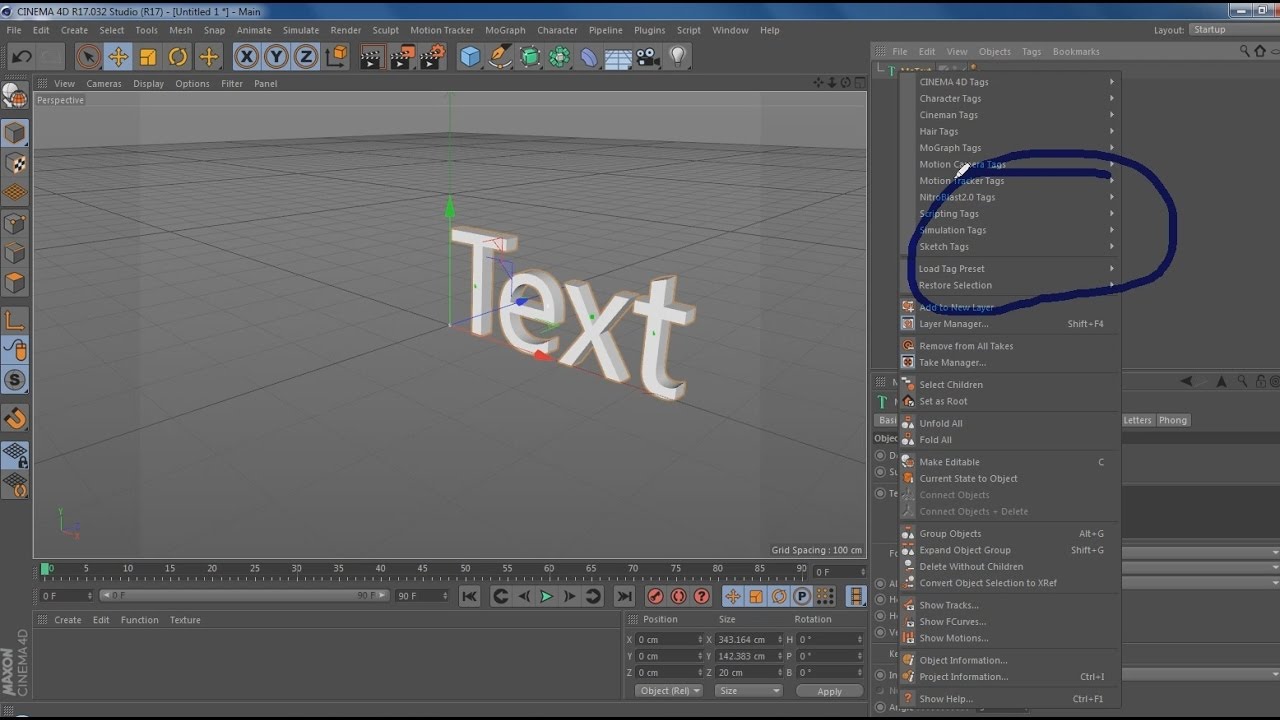The image size is (1280, 720).
Task: Add a Cube primitive object
Action: [470, 57]
